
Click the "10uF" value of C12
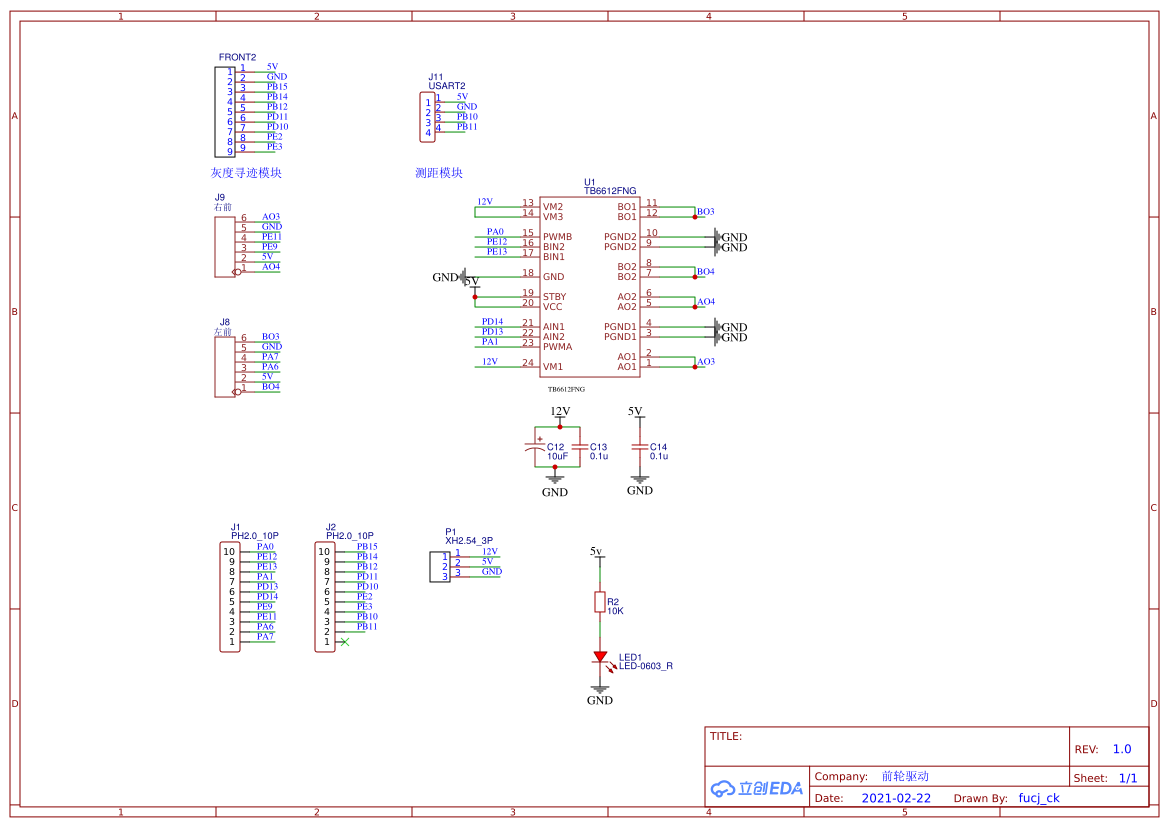coord(558,456)
